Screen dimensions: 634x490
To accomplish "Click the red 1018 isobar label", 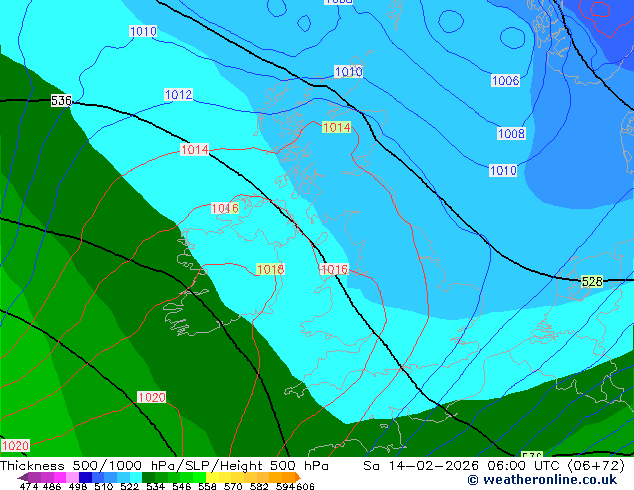I will pos(271,269).
